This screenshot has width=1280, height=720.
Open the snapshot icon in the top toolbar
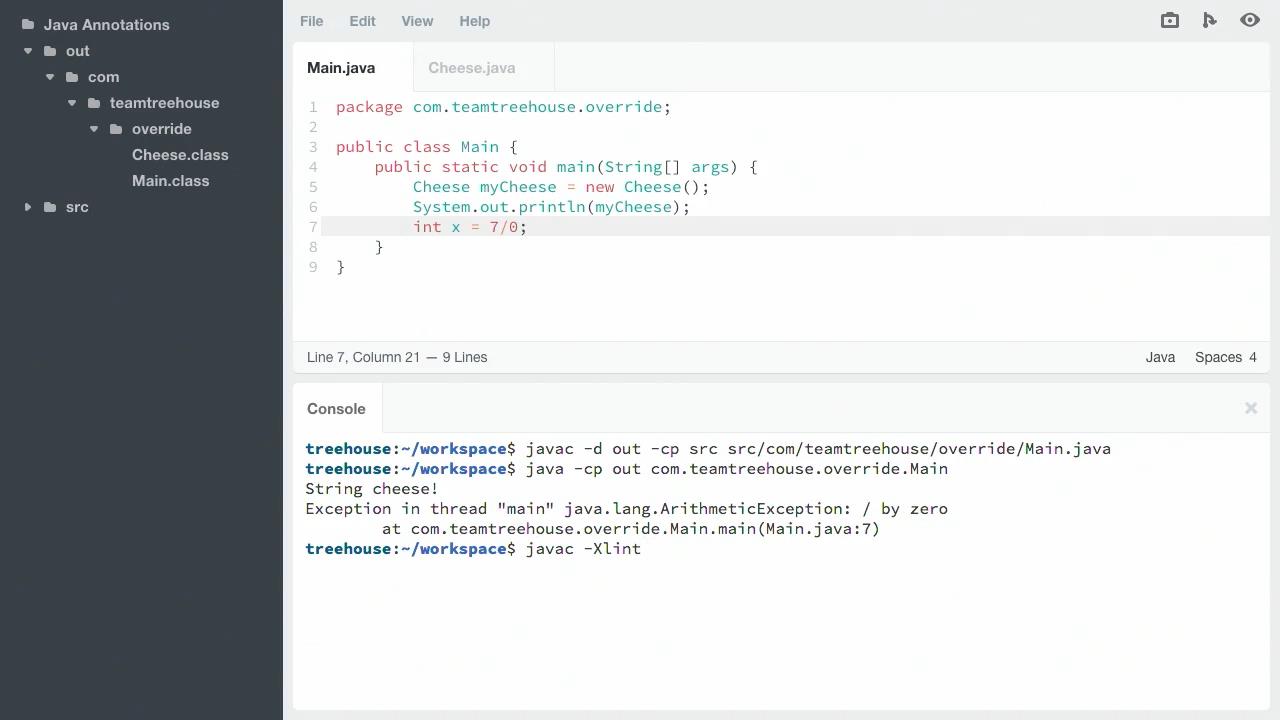click(x=1169, y=20)
